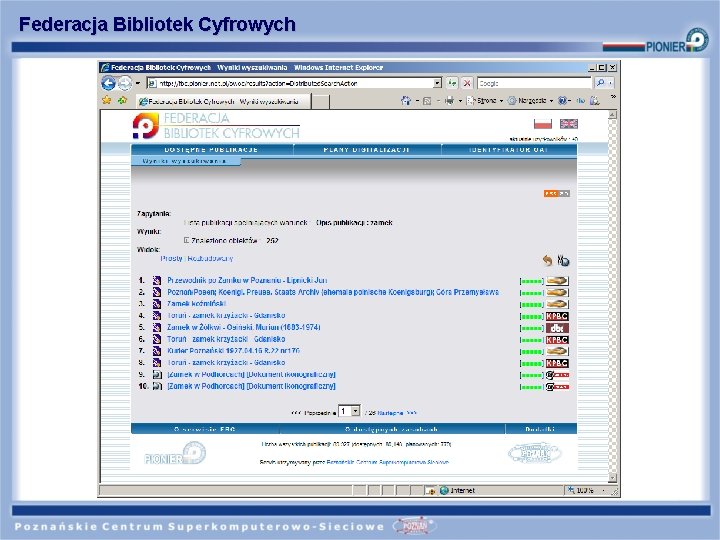The width and height of the screenshot is (720, 540).
Task: Click the browser Back arrow button
Action: pos(108,83)
